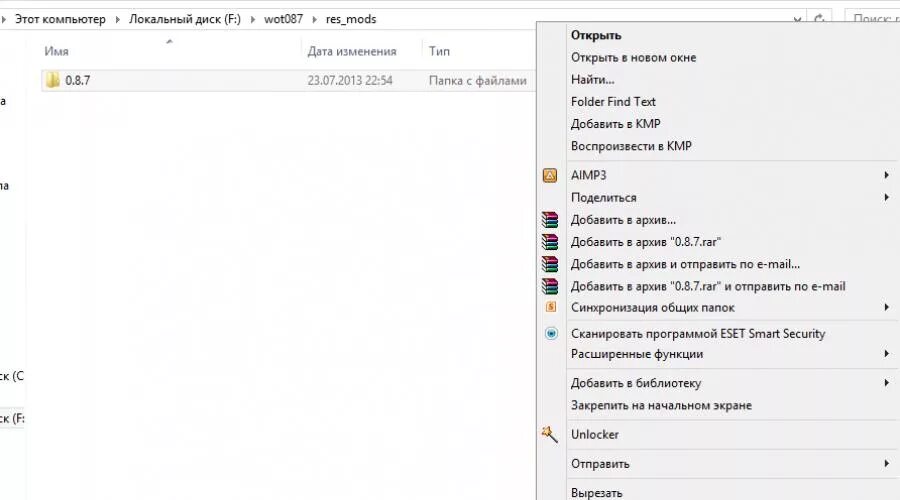Open 'Добавить в библиотеку' entry
This screenshot has width=900, height=500.
click(x=635, y=383)
